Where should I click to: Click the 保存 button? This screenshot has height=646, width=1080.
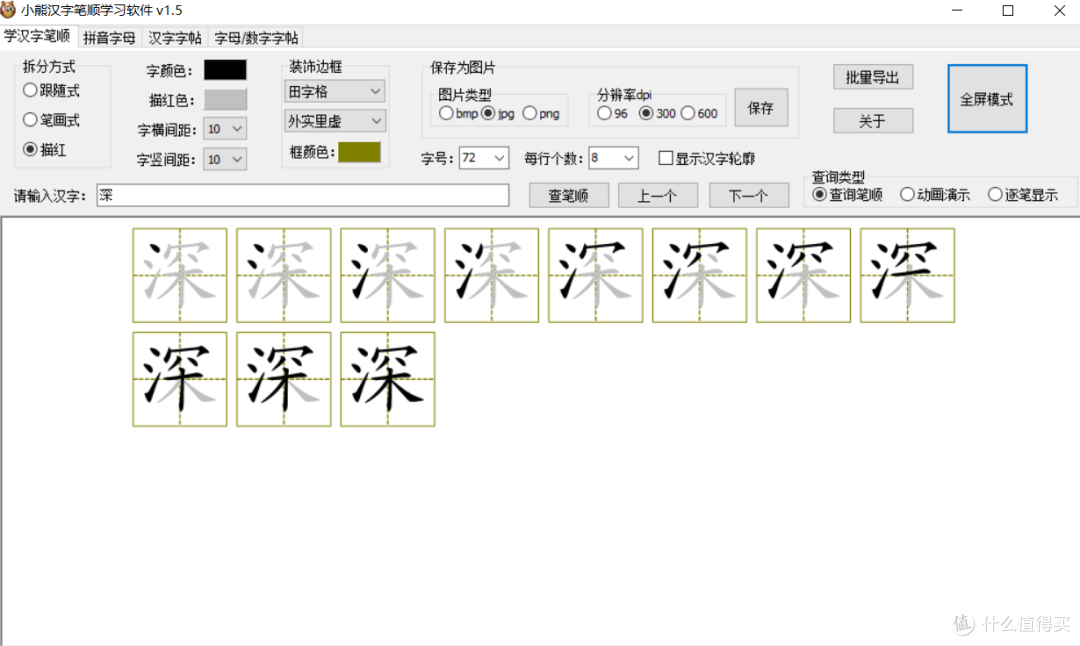761,107
